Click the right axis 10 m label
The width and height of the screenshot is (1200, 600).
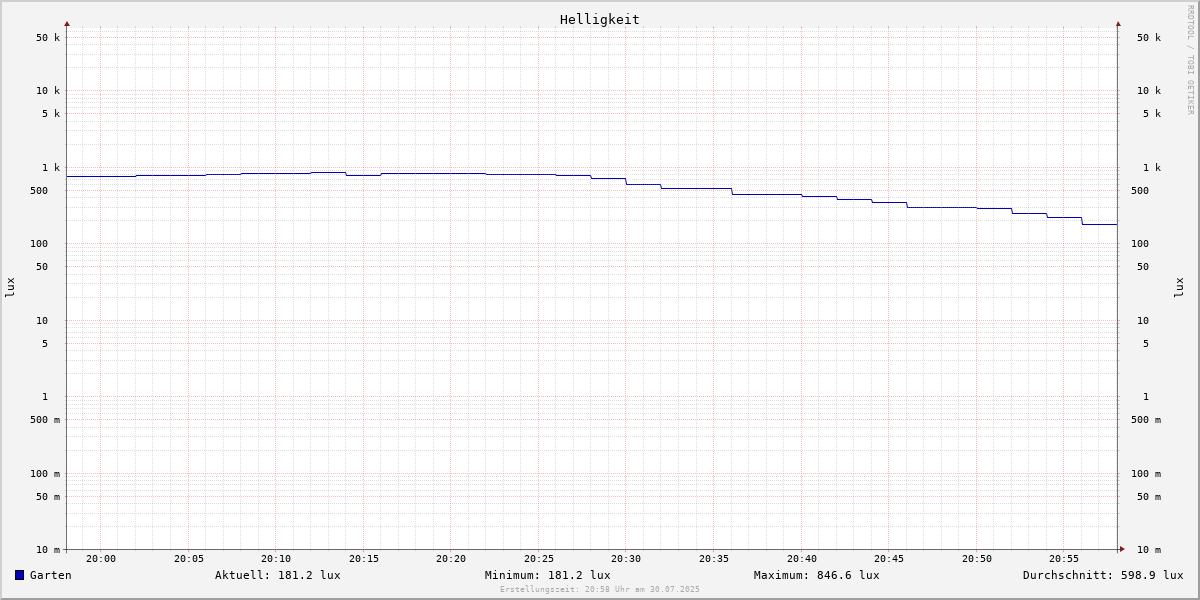pos(1149,550)
